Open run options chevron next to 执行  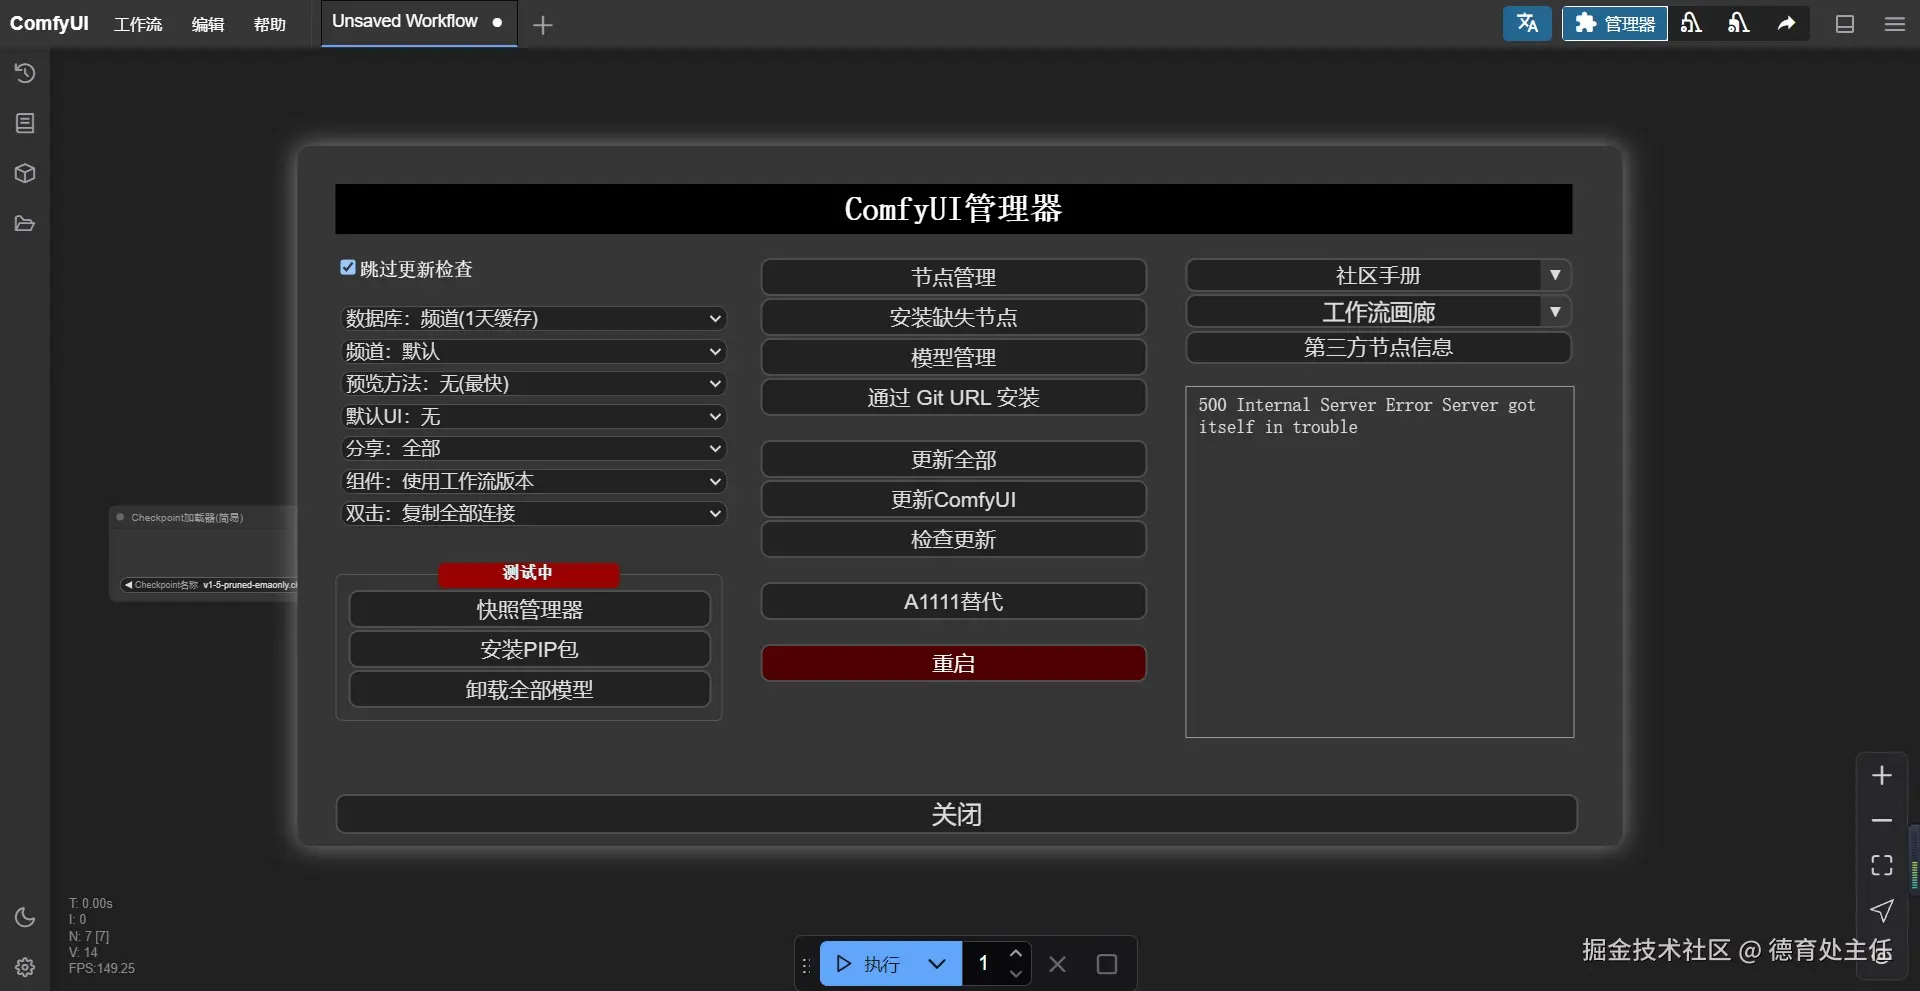click(937, 964)
